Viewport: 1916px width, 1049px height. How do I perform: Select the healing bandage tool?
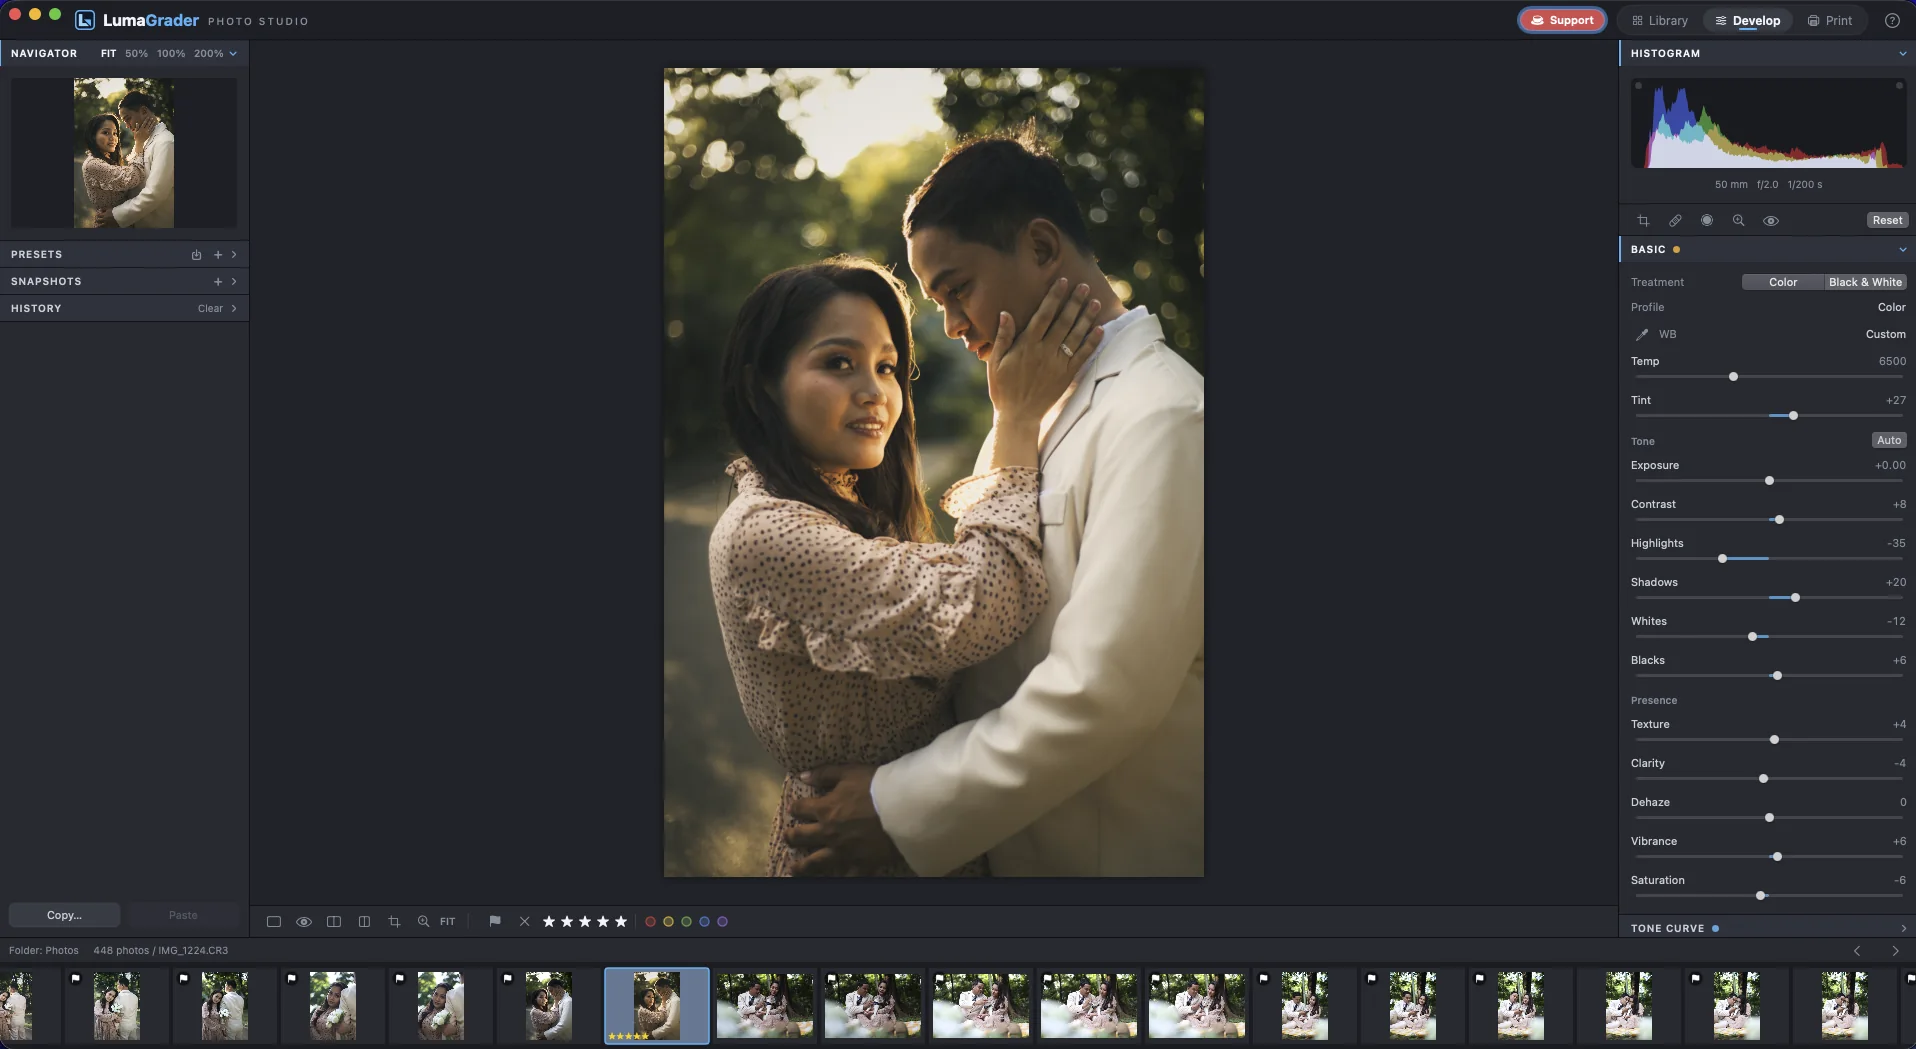[1675, 220]
